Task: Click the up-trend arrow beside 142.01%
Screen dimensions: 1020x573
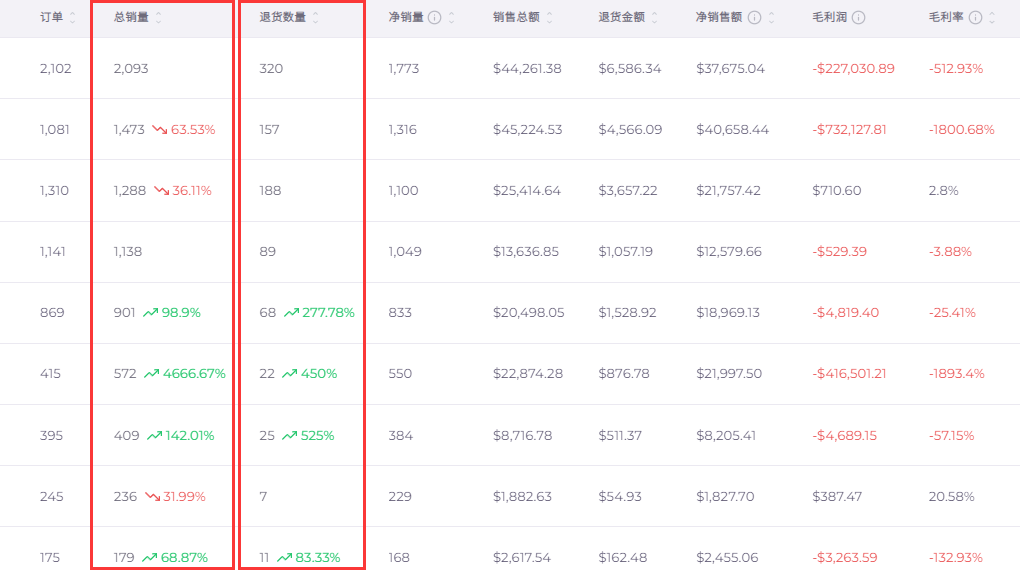Action: tap(154, 436)
